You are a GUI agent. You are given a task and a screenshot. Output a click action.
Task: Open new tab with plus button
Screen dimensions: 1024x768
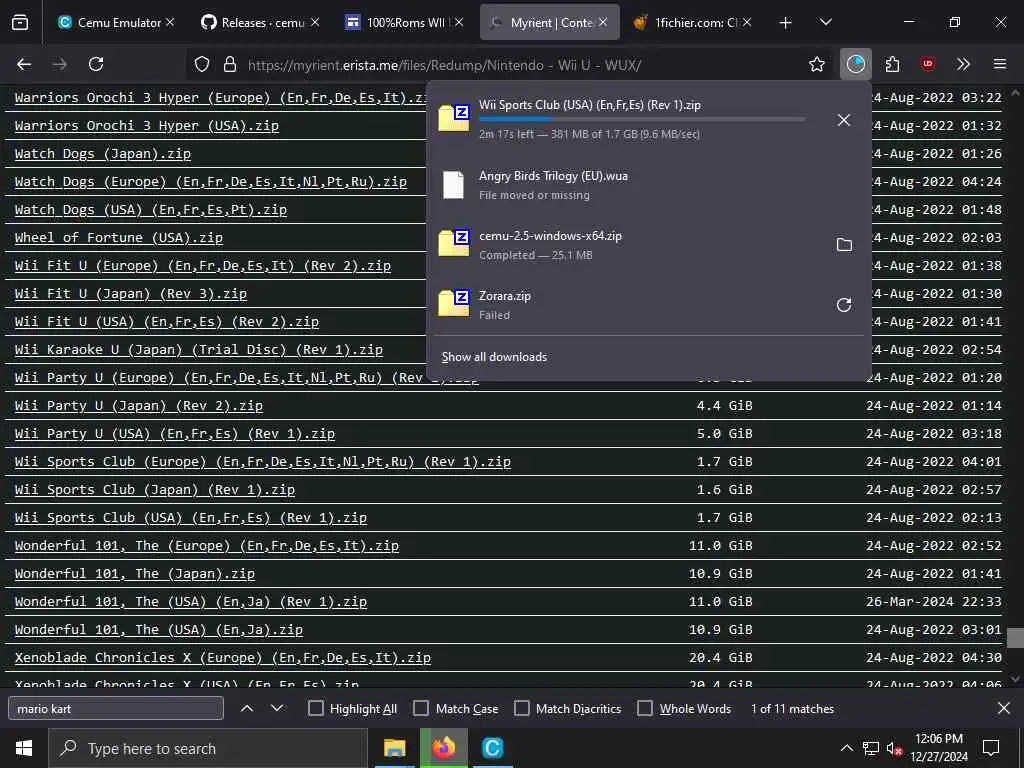pyautogui.click(x=786, y=23)
